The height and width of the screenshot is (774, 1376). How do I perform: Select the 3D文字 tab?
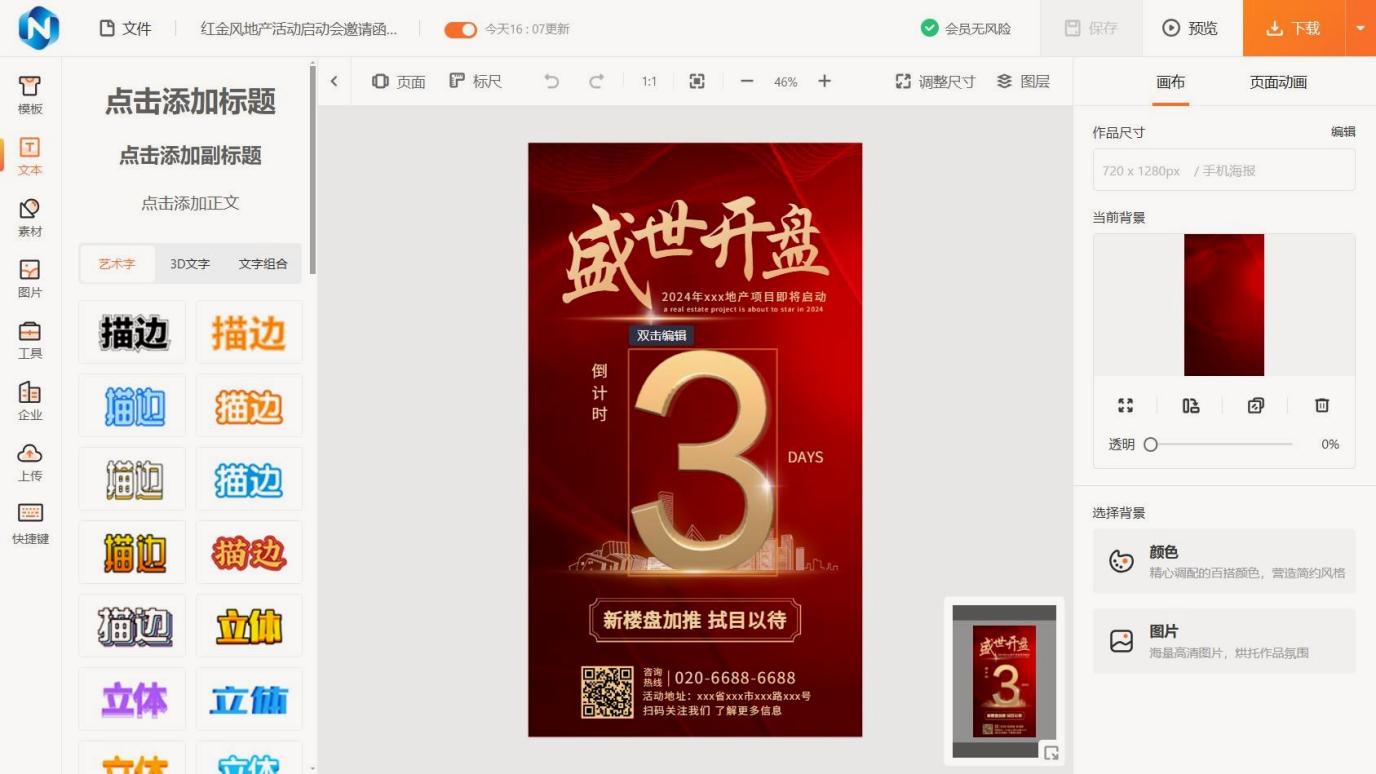click(190, 264)
